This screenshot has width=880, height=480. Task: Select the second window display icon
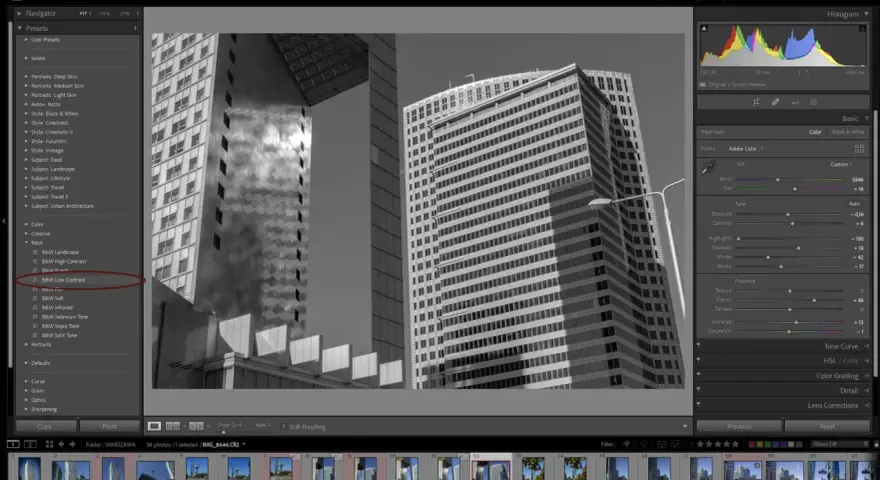coord(30,444)
